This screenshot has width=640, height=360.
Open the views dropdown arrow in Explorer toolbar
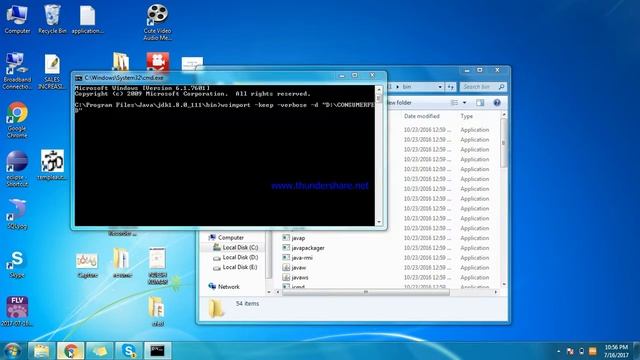click(x=464, y=103)
